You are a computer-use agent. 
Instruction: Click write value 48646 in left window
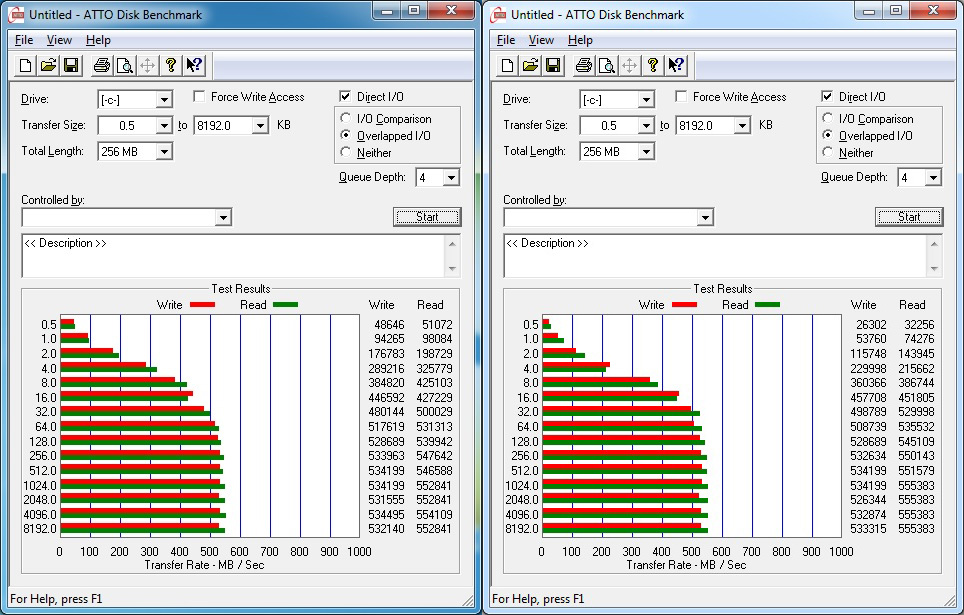pyautogui.click(x=389, y=324)
